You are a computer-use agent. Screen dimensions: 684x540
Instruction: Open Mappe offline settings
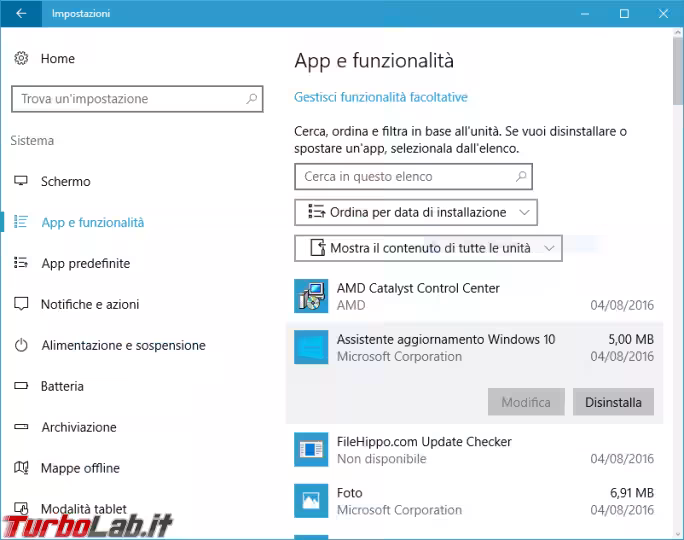[80, 468]
